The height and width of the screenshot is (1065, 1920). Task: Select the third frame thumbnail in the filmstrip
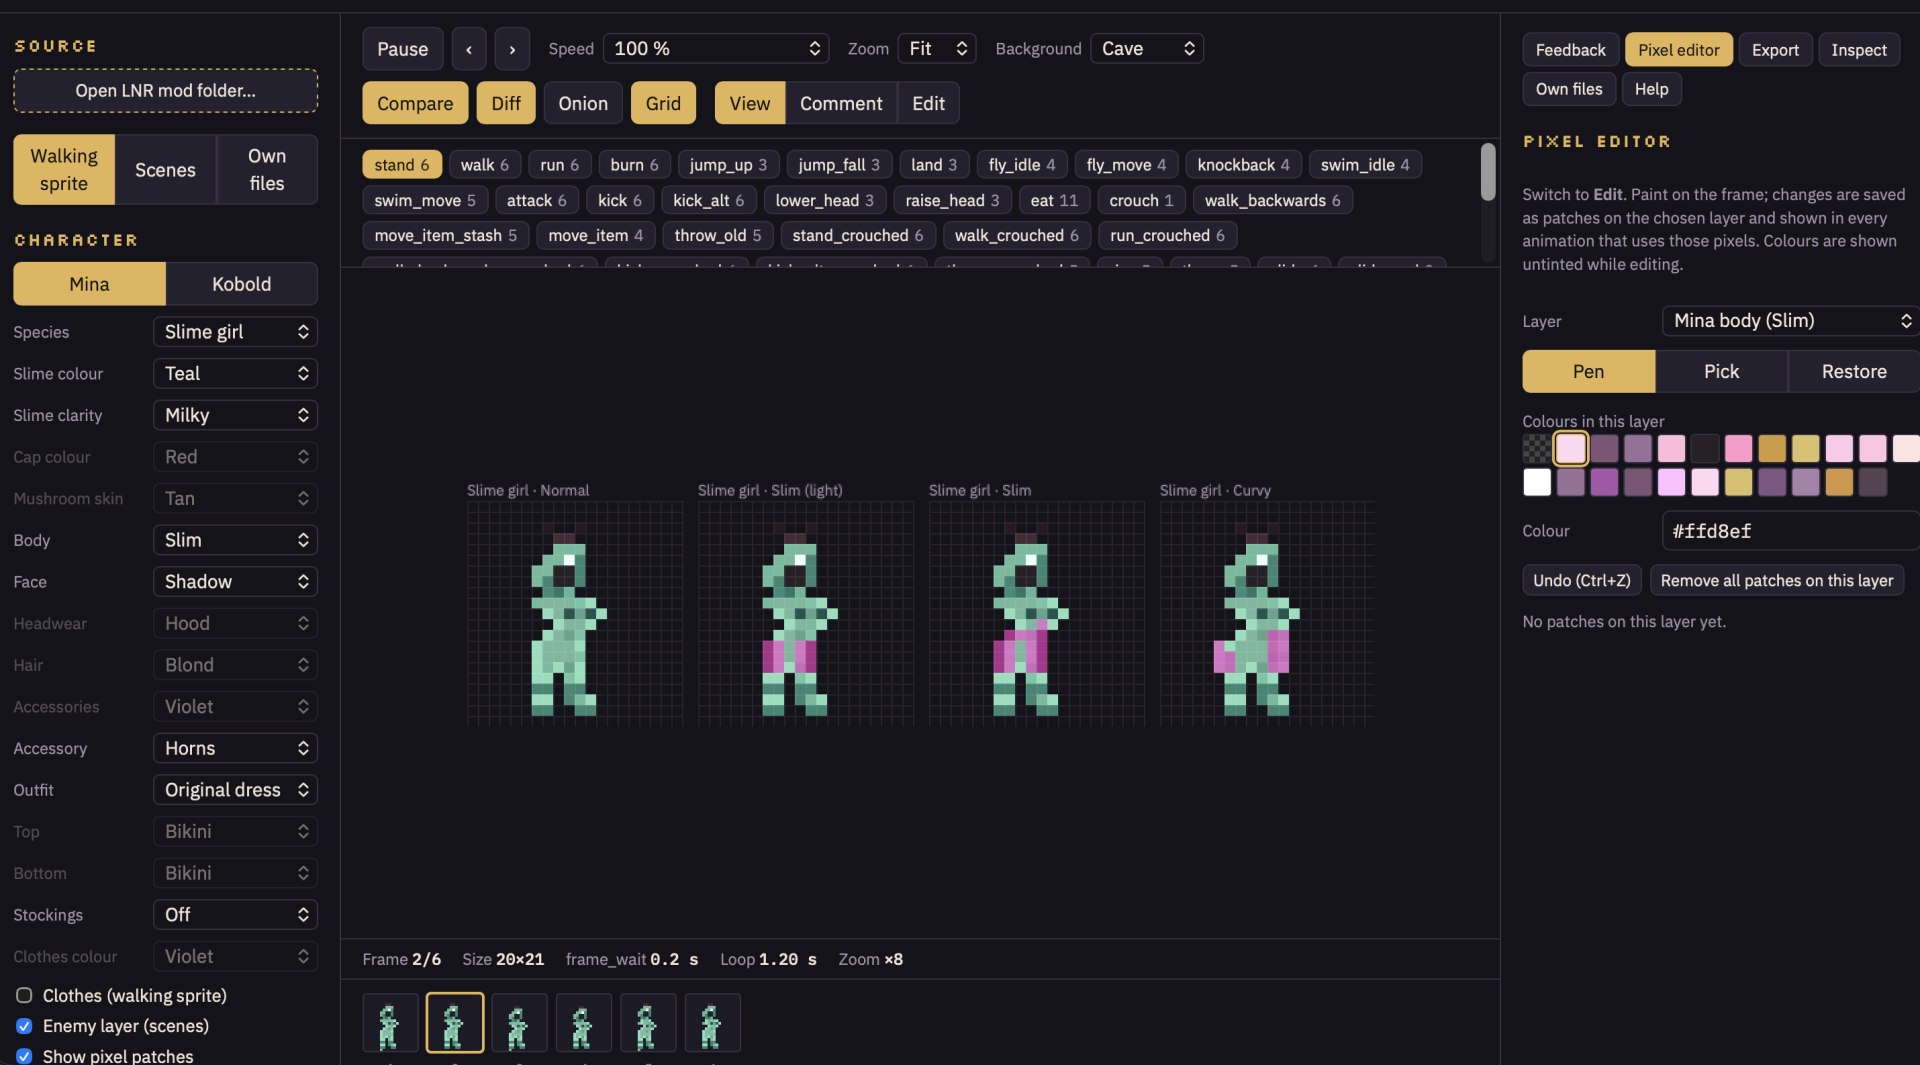click(x=519, y=1022)
